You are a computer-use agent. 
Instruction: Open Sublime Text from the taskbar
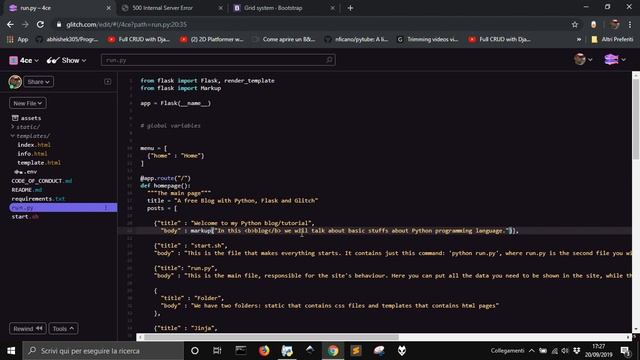coord(356,351)
